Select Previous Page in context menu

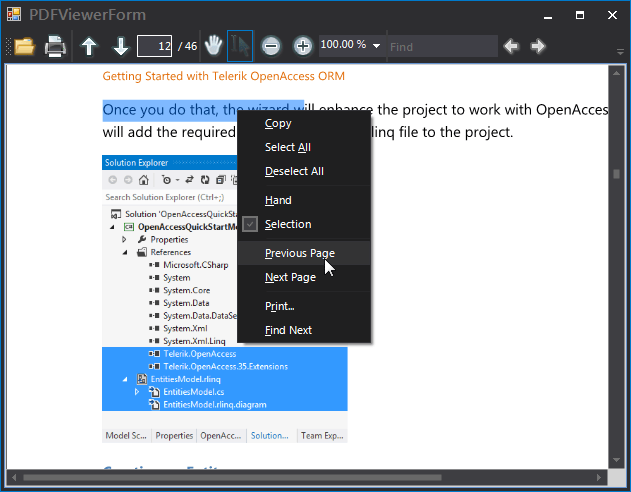(304, 253)
